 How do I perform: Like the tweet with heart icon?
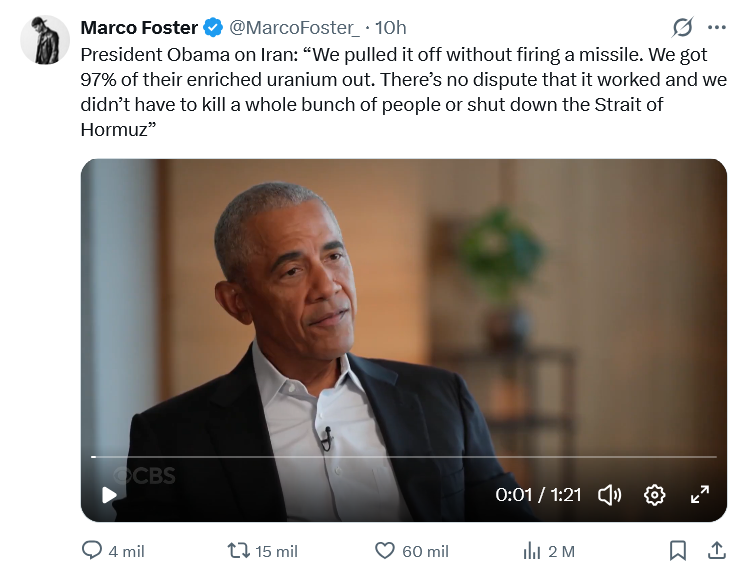coord(384,551)
